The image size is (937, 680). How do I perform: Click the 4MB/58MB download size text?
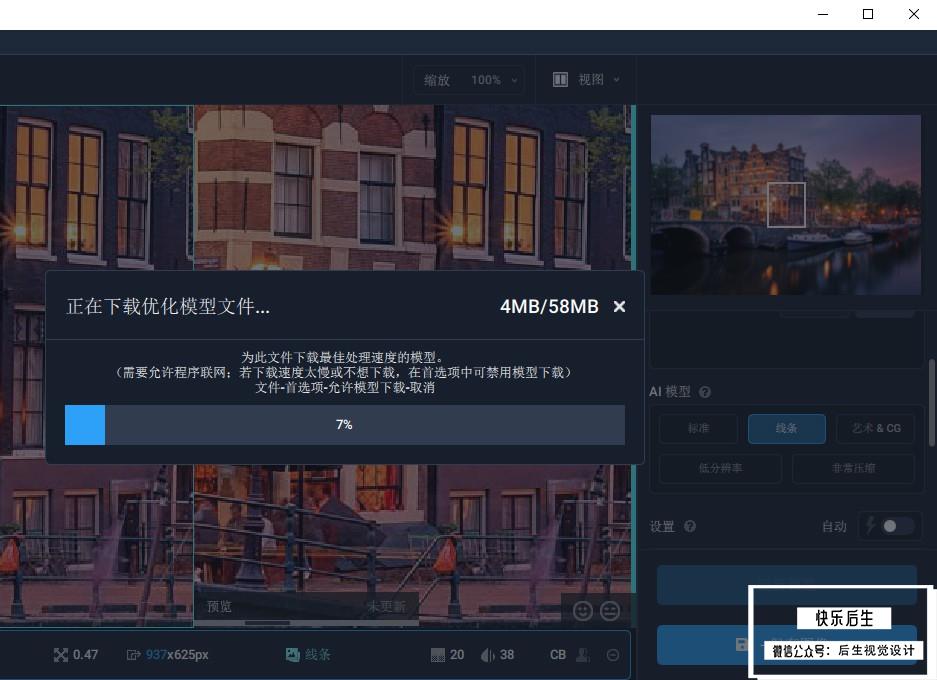click(549, 307)
